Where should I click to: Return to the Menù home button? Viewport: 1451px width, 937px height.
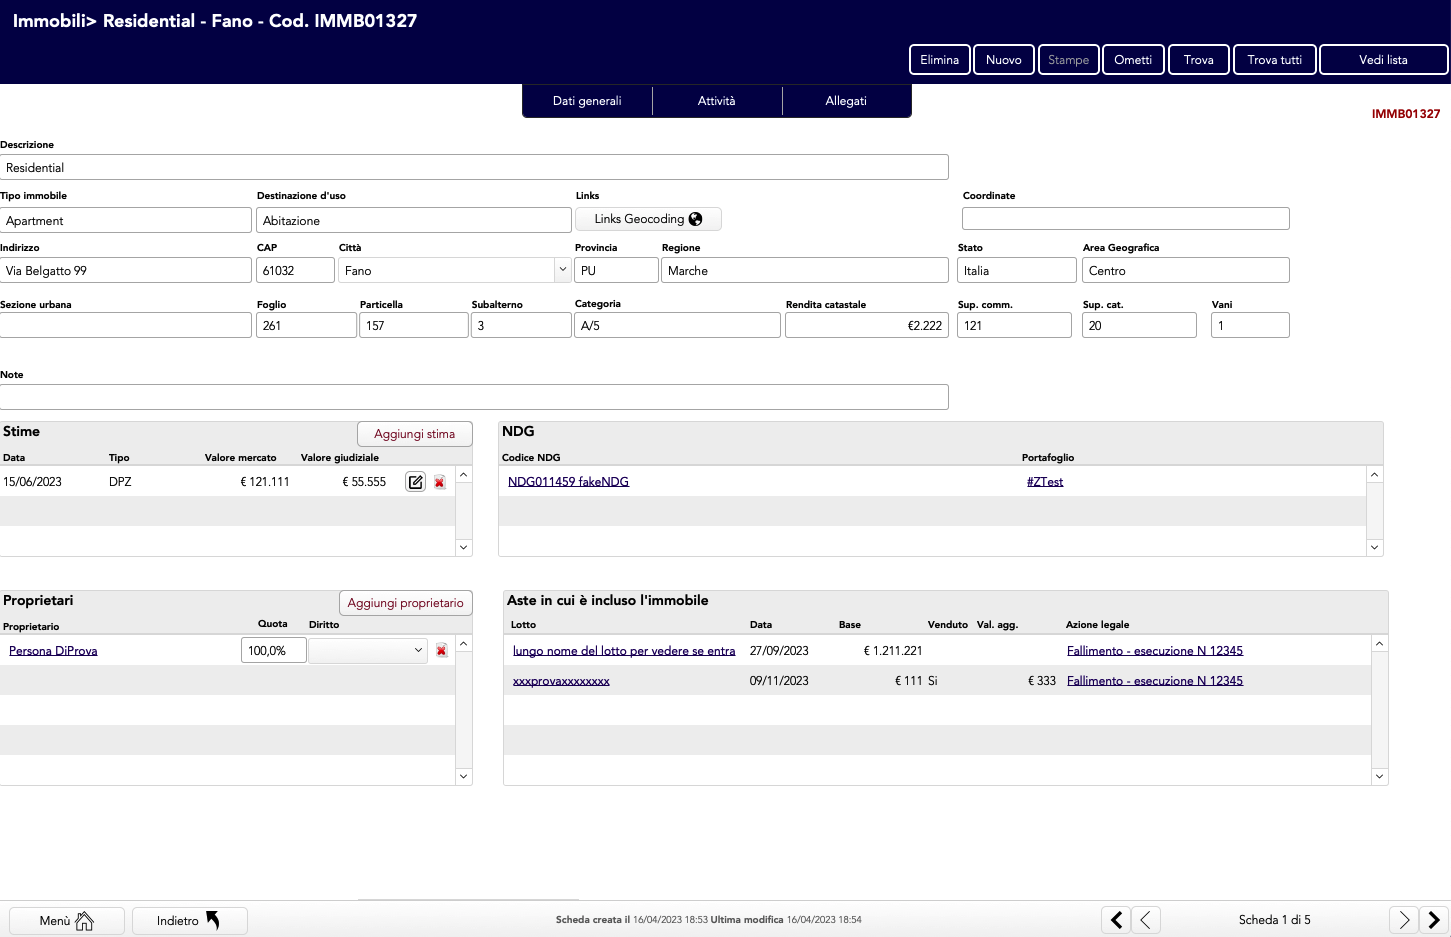(67, 921)
